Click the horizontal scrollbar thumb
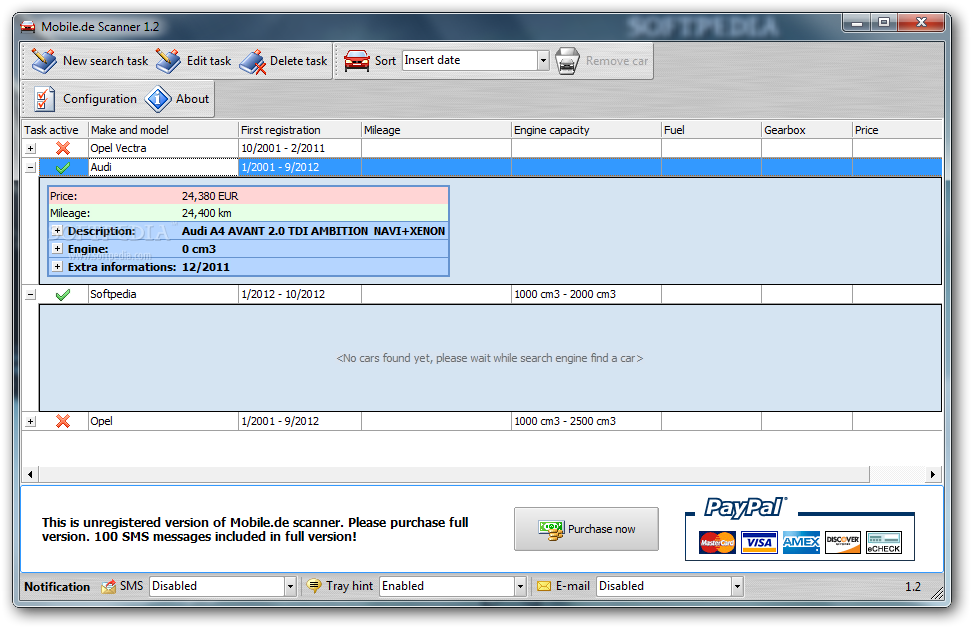972x628 pixels. pos(454,474)
